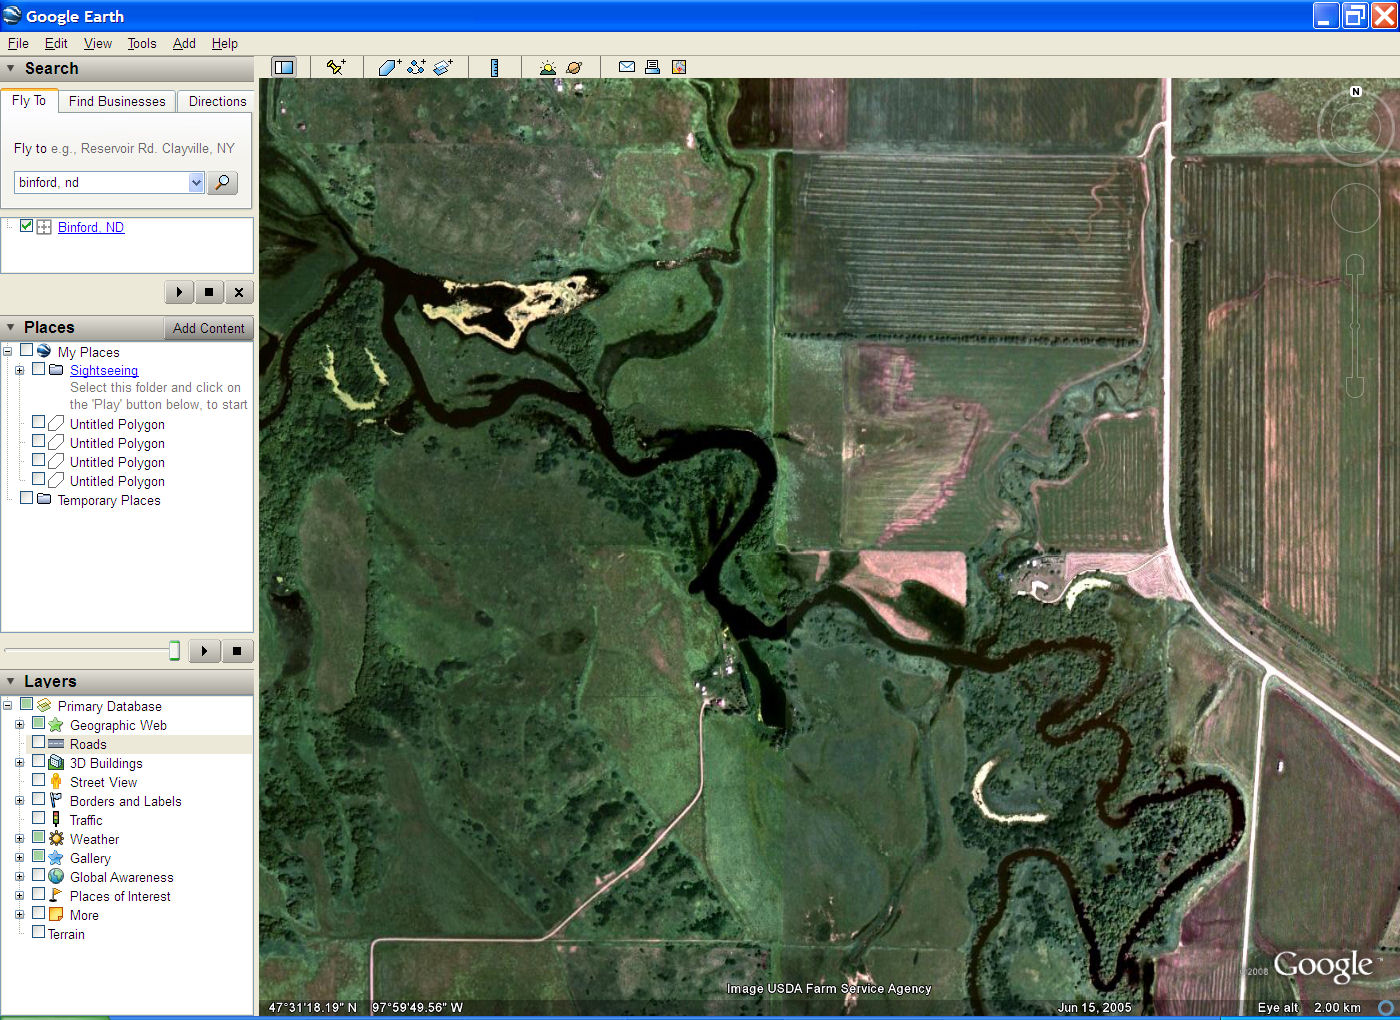
Task: Click the north compass N marker
Action: (x=1356, y=91)
